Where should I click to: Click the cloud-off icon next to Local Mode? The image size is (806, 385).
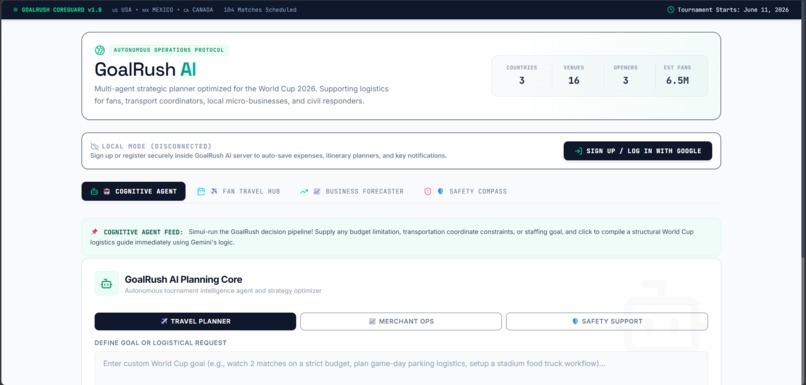click(95, 146)
